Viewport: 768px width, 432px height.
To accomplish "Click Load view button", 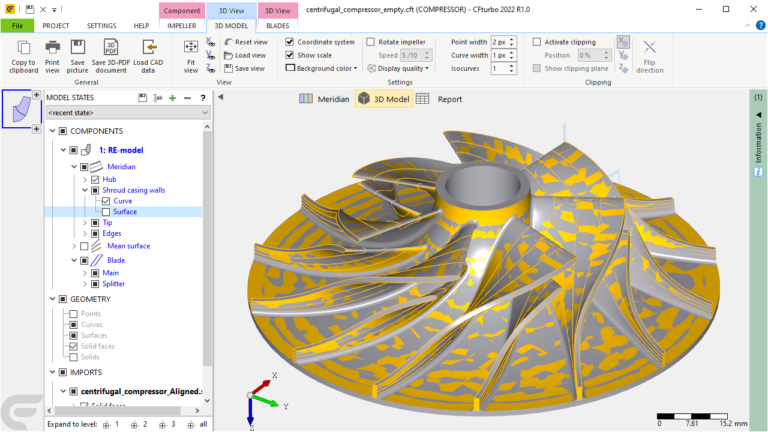I will 245,55.
